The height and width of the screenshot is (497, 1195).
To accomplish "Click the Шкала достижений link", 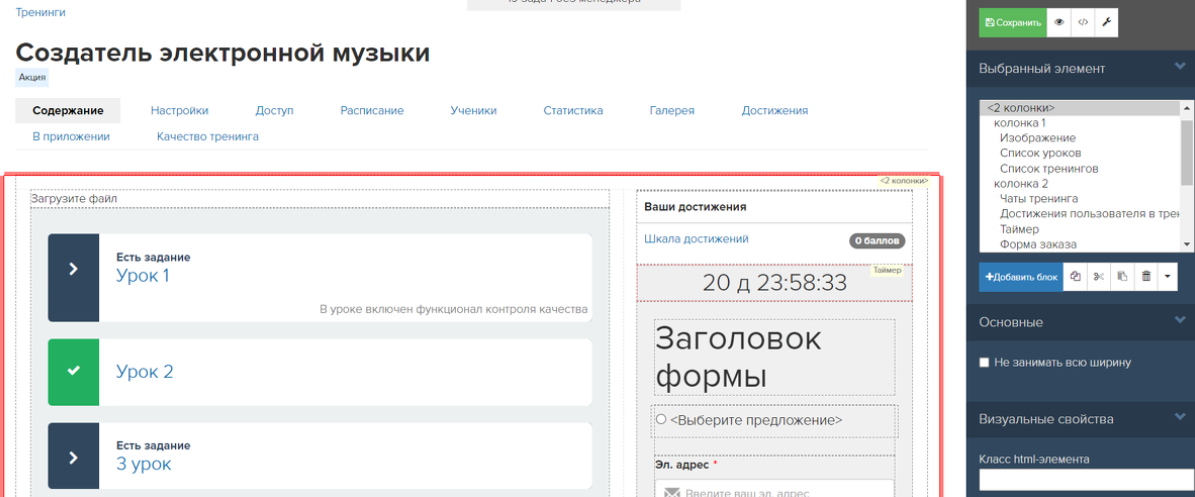I will pos(696,239).
